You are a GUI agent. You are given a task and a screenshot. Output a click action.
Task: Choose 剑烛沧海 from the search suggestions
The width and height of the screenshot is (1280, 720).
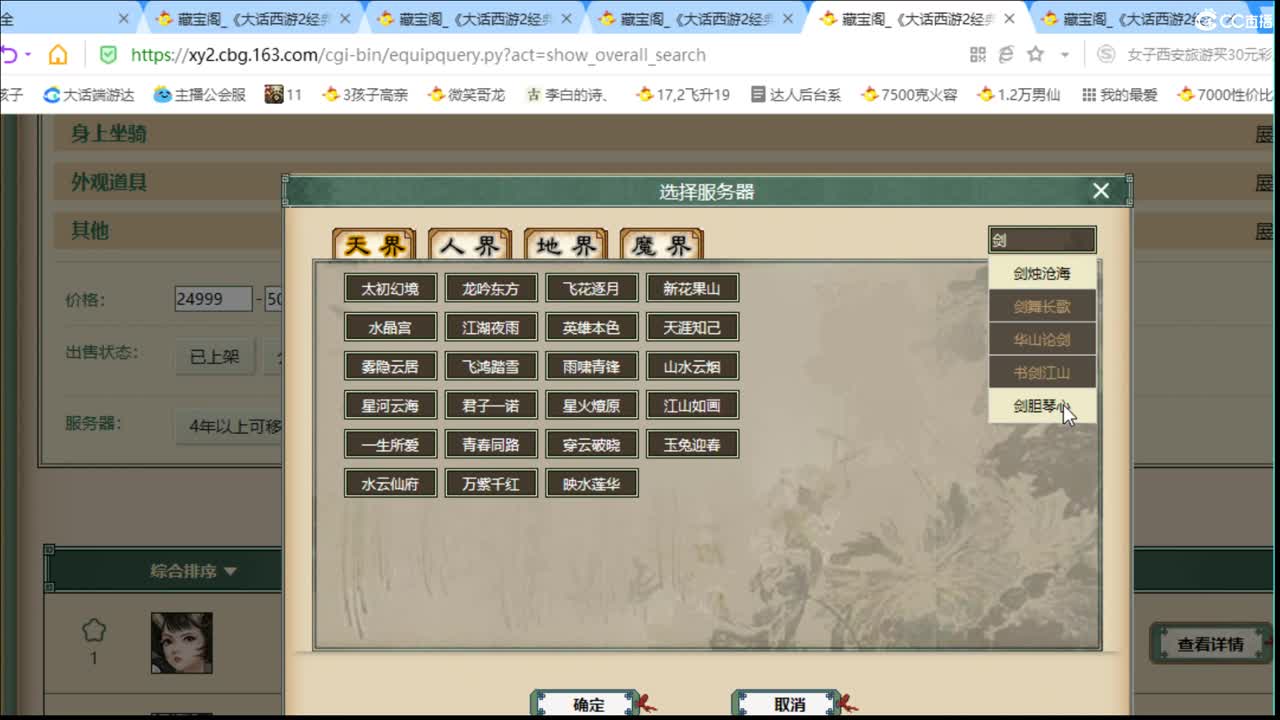point(1042,273)
